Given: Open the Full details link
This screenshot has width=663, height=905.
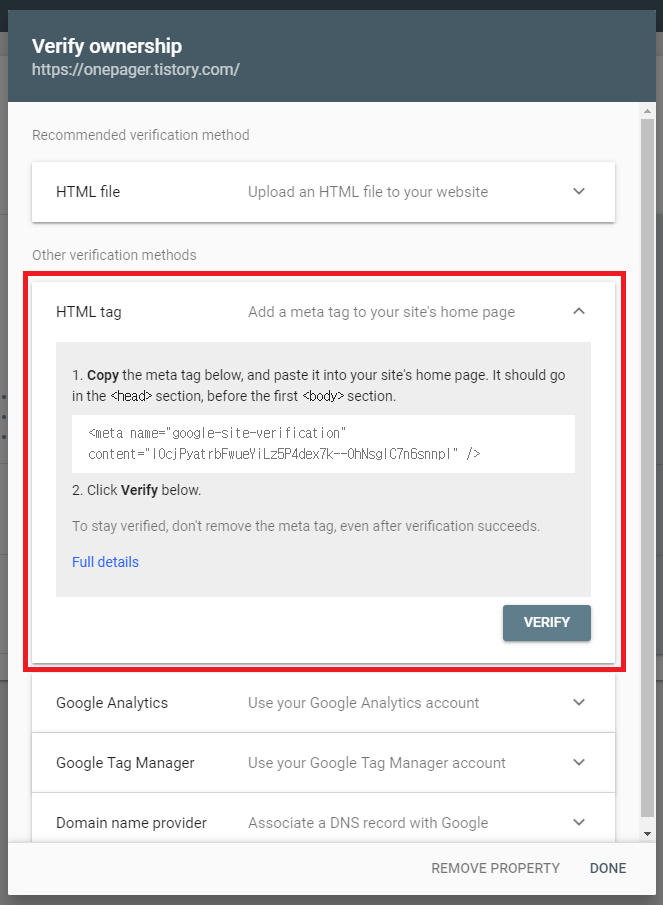Looking at the screenshot, I should coord(105,562).
